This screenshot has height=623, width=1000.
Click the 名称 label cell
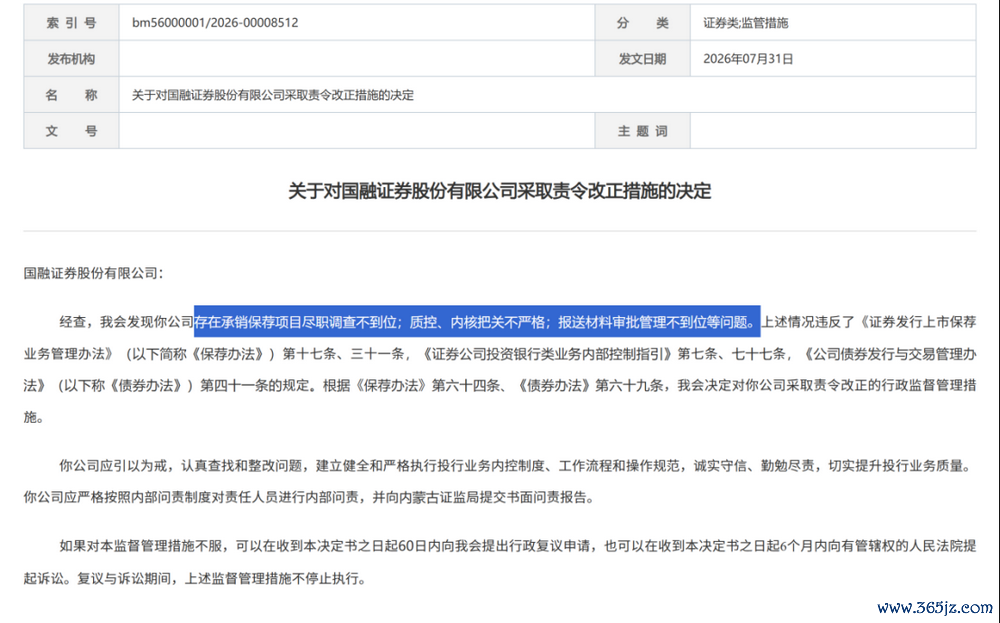coord(71,95)
